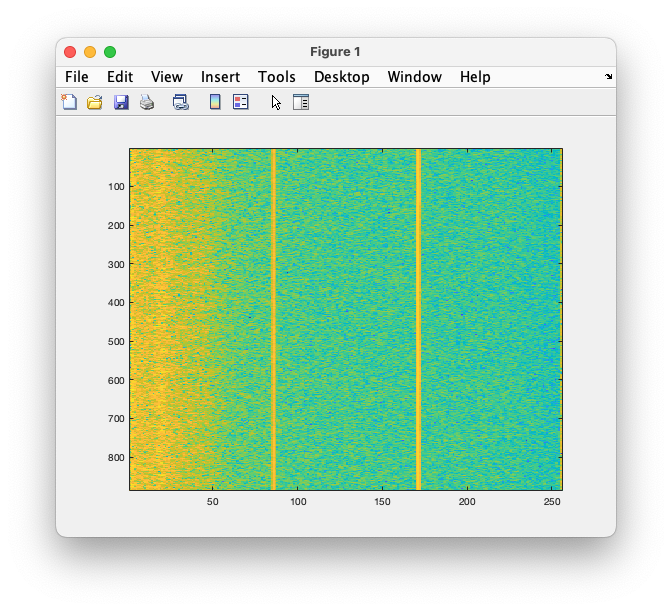Image resolution: width=672 pixels, height=611 pixels.
Task: Toggle the Edit Plot arrow tool
Action: 276,102
